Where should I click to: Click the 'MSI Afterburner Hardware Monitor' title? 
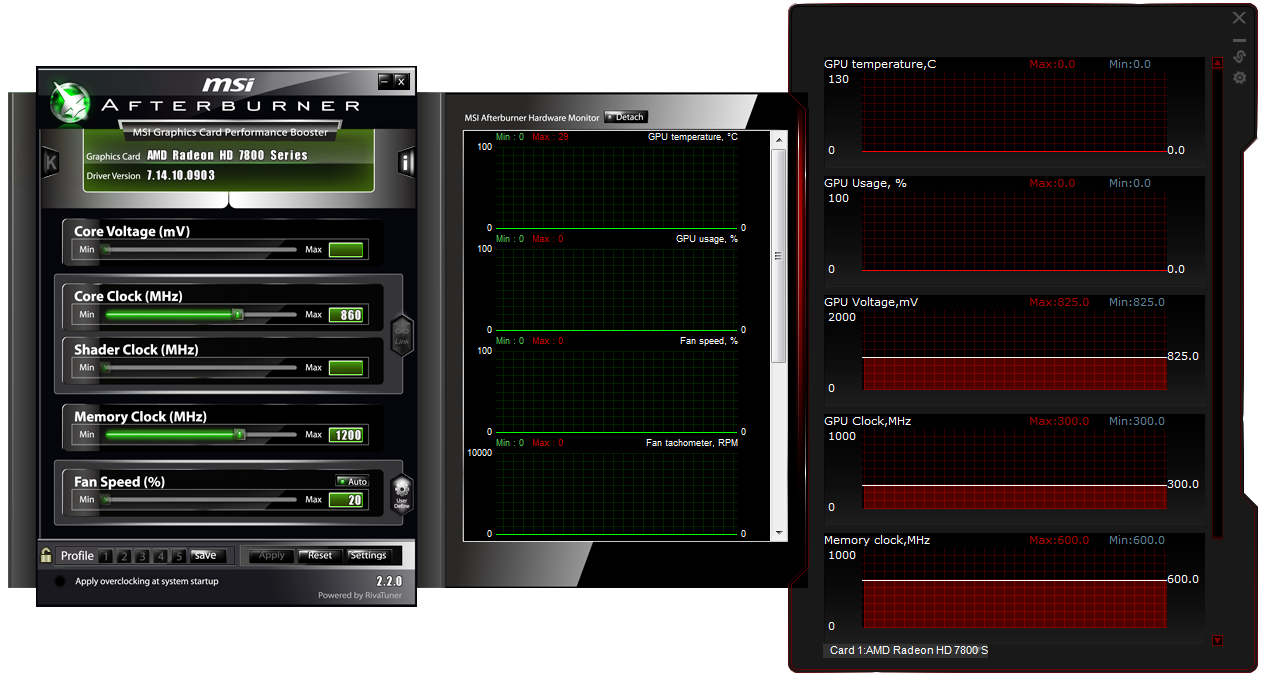[x=532, y=118]
